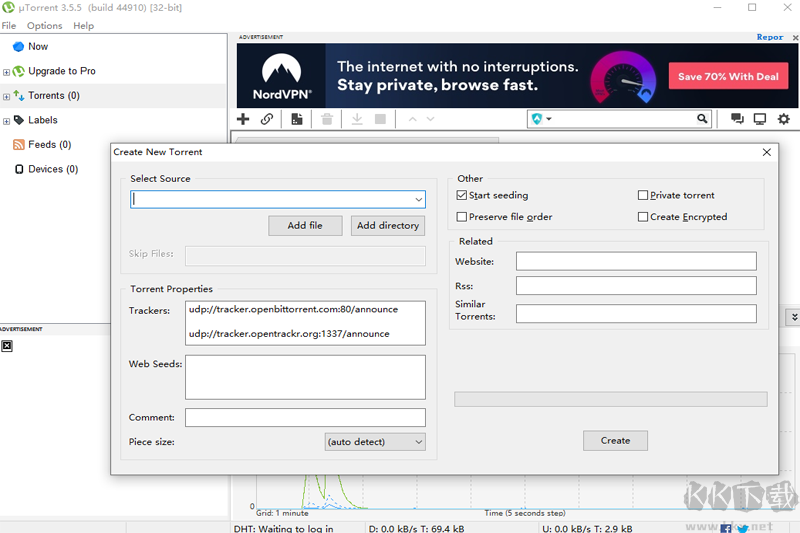The width and height of the screenshot is (800, 533).
Task: Close the top advertisement banner X
Action: (795, 37)
